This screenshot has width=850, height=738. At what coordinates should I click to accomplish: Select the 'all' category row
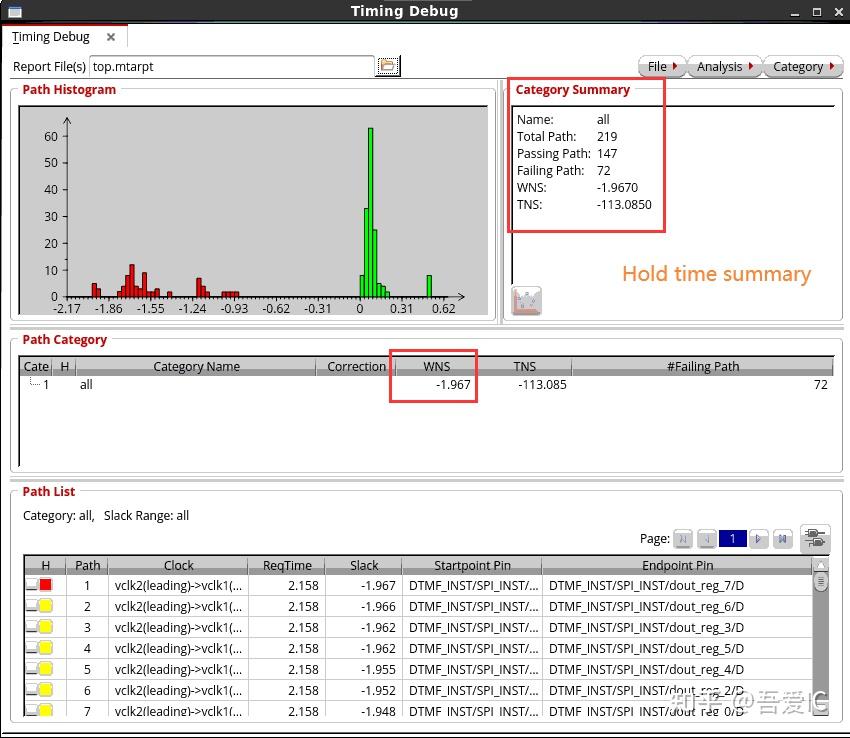point(426,384)
